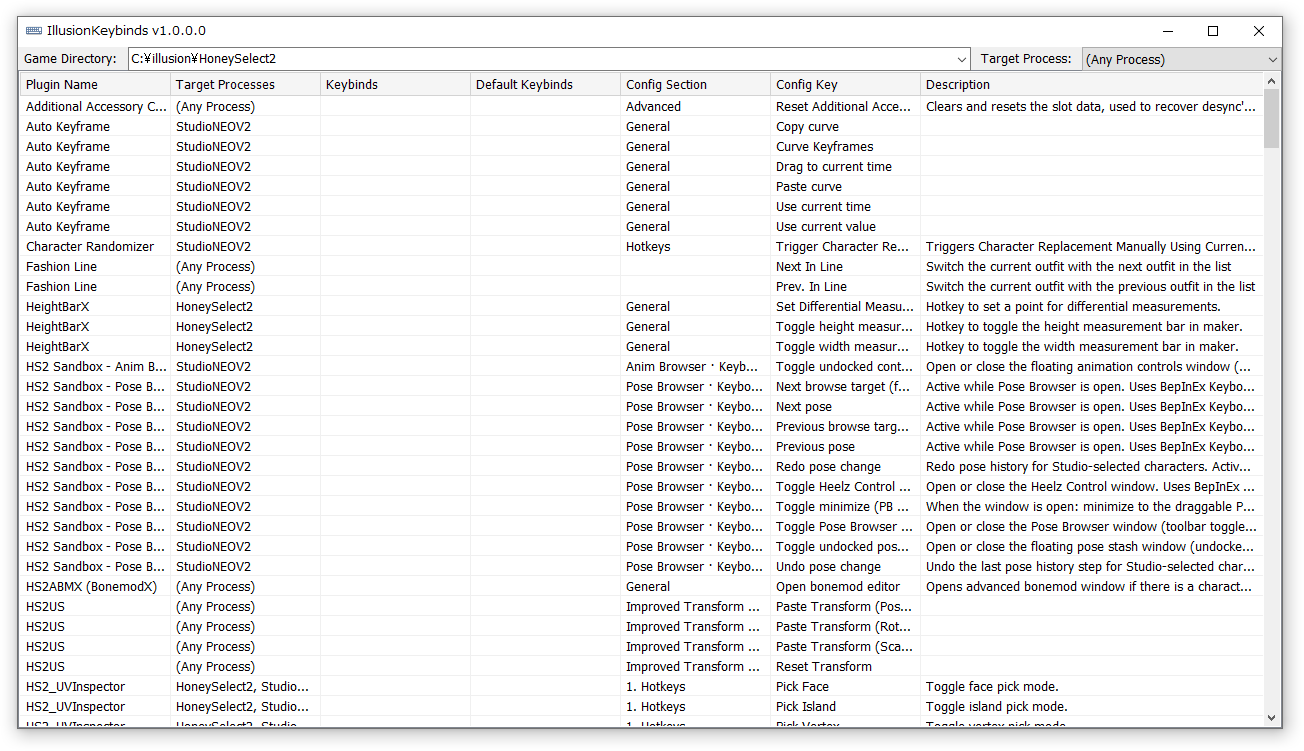The image size is (1304, 751).
Task: Select the 'Character Randomizer' plugin cell
Action: click(96, 247)
